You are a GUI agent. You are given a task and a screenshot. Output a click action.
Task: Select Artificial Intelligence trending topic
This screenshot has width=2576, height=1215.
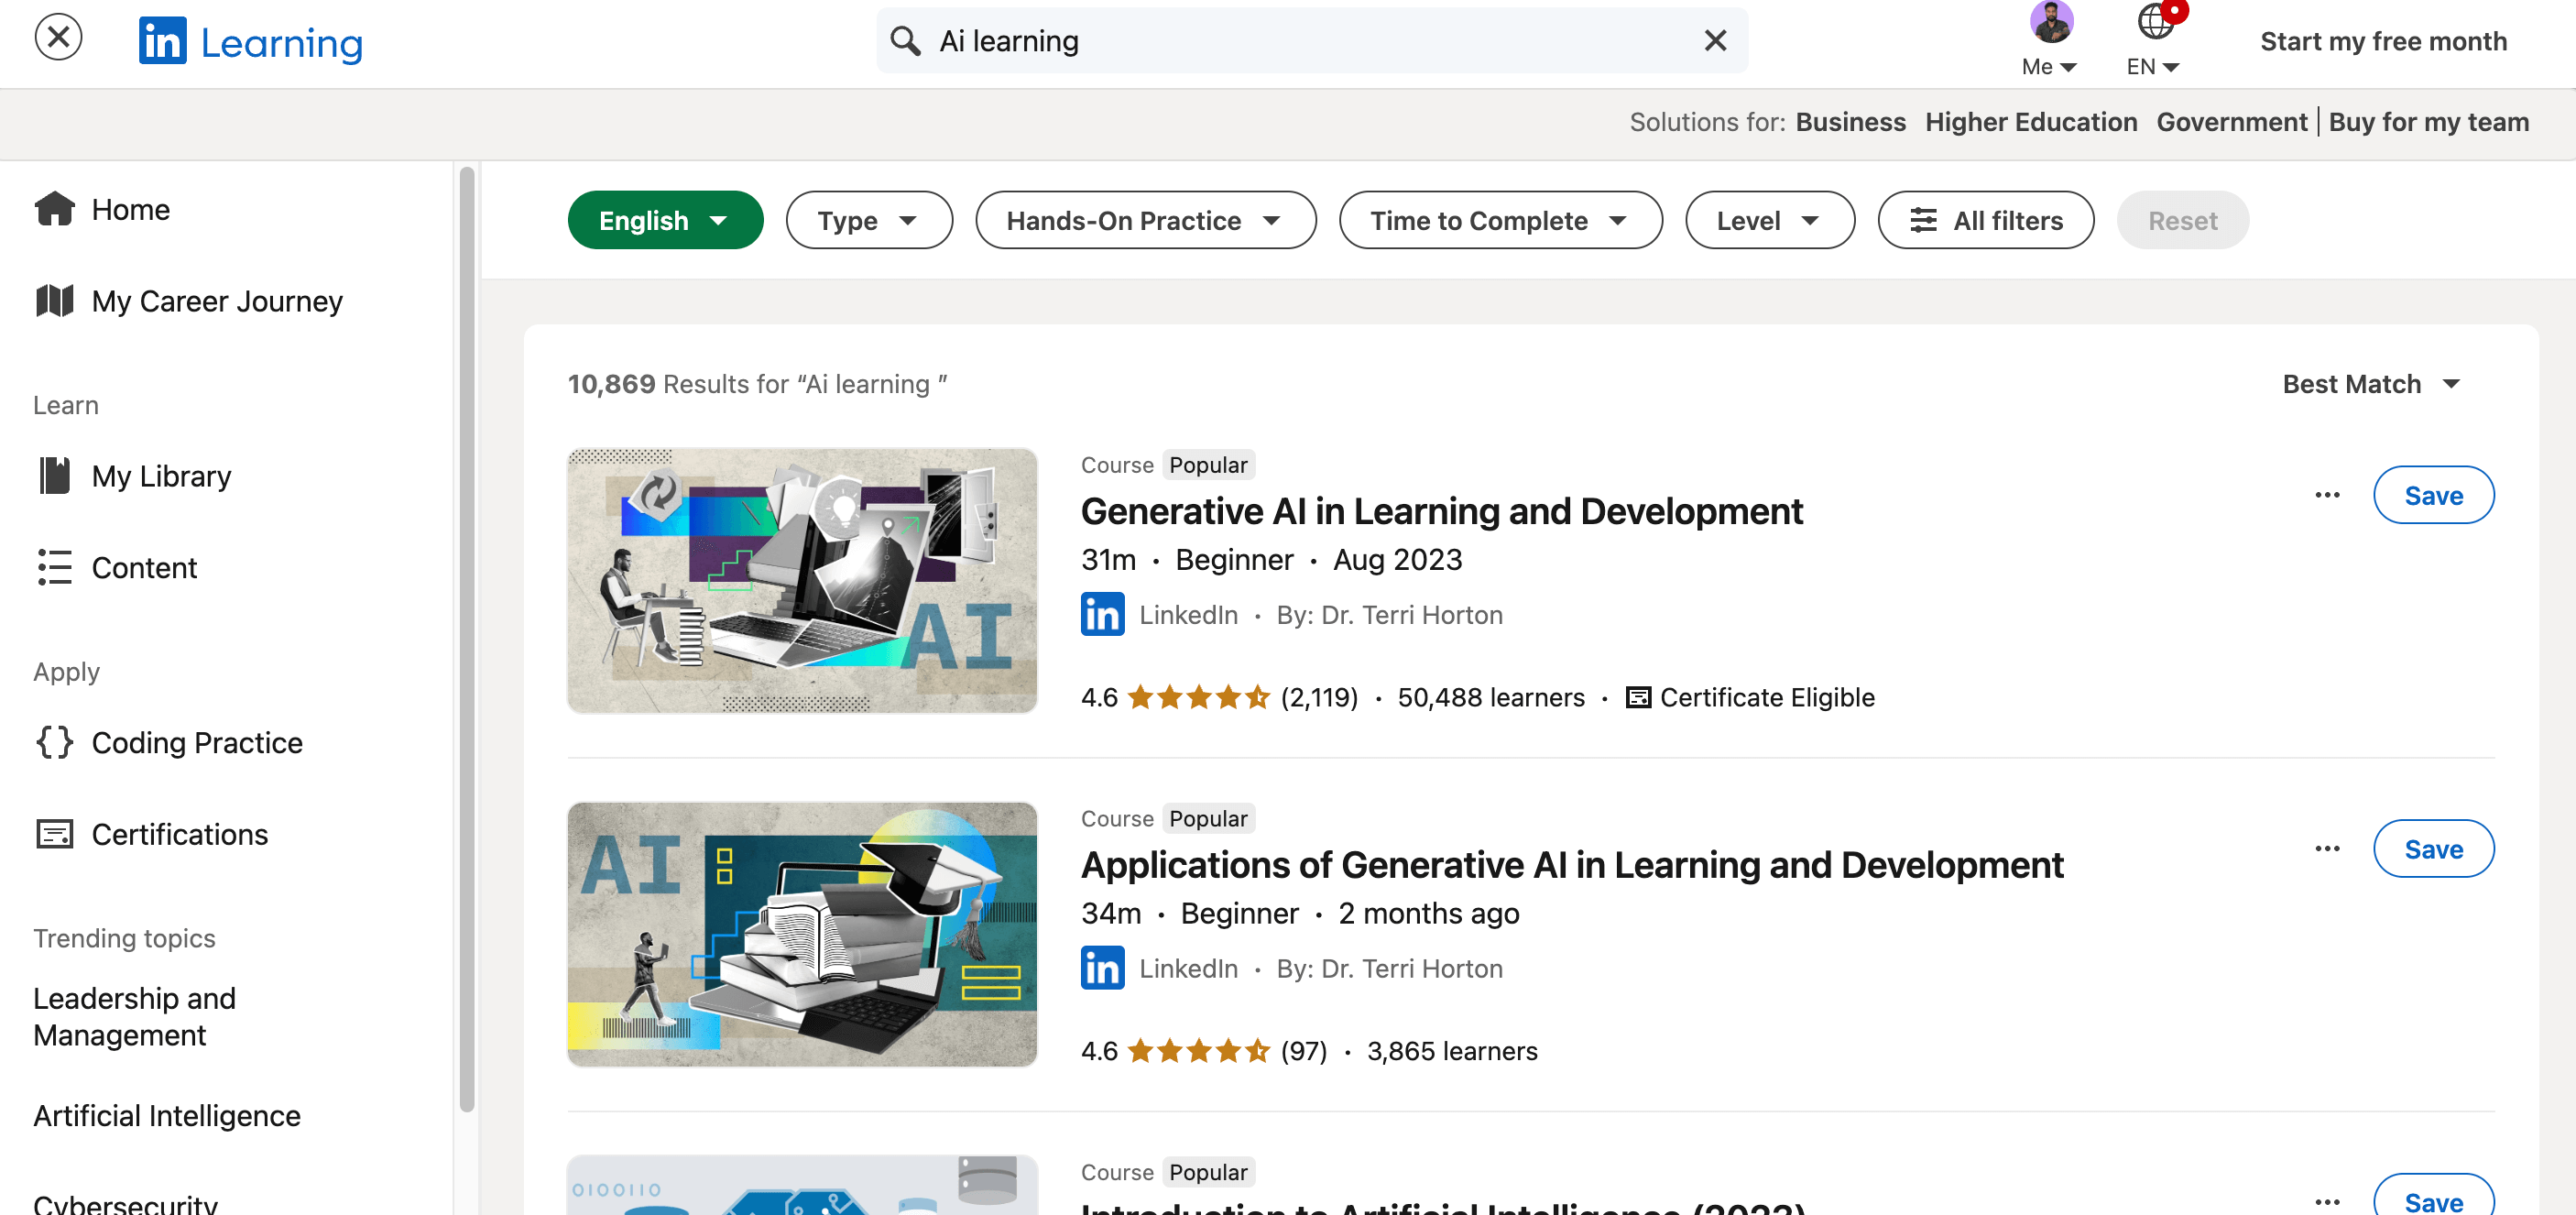[x=166, y=1113]
